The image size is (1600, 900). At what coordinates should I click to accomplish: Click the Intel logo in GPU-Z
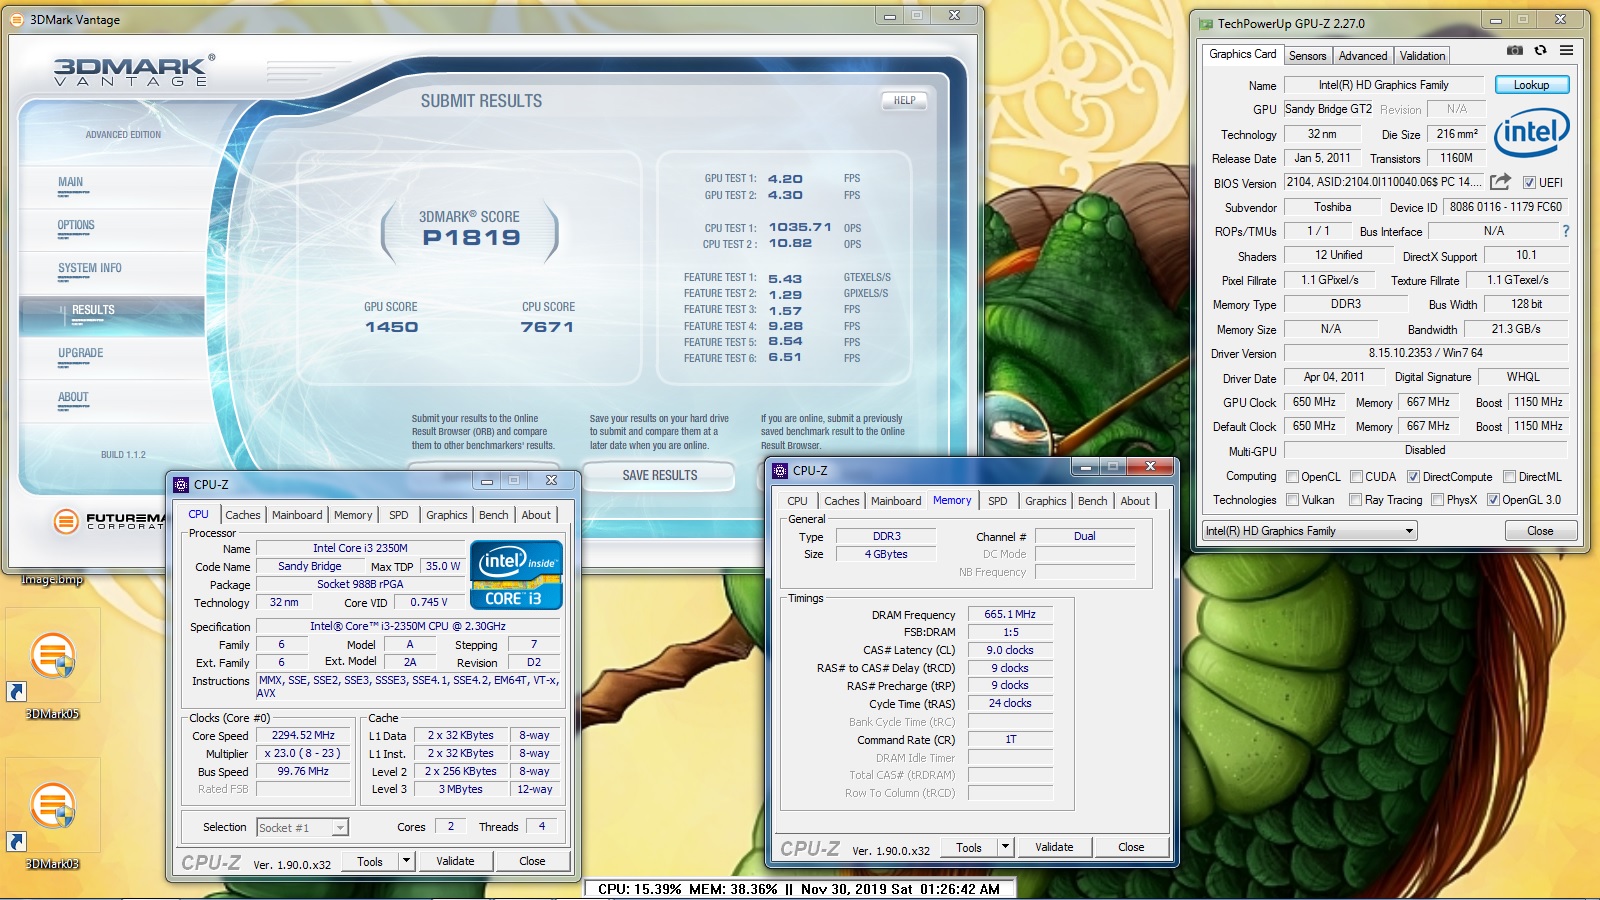1531,133
